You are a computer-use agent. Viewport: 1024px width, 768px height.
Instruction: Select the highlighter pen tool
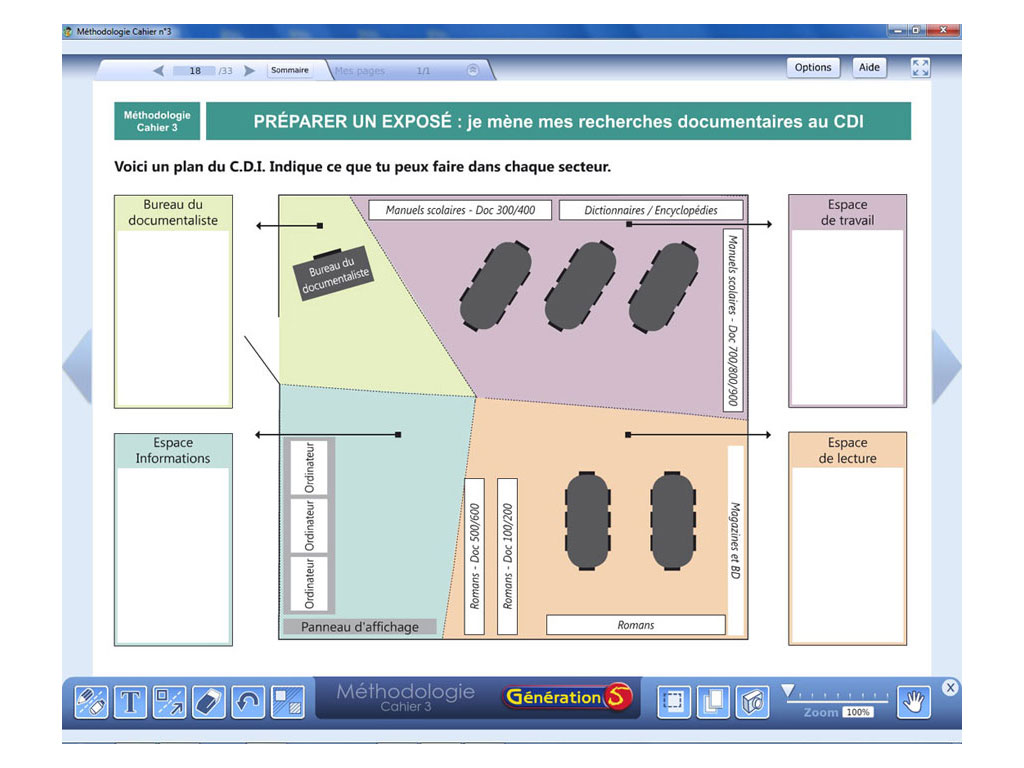pyautogui.click(x=91, y=702)
